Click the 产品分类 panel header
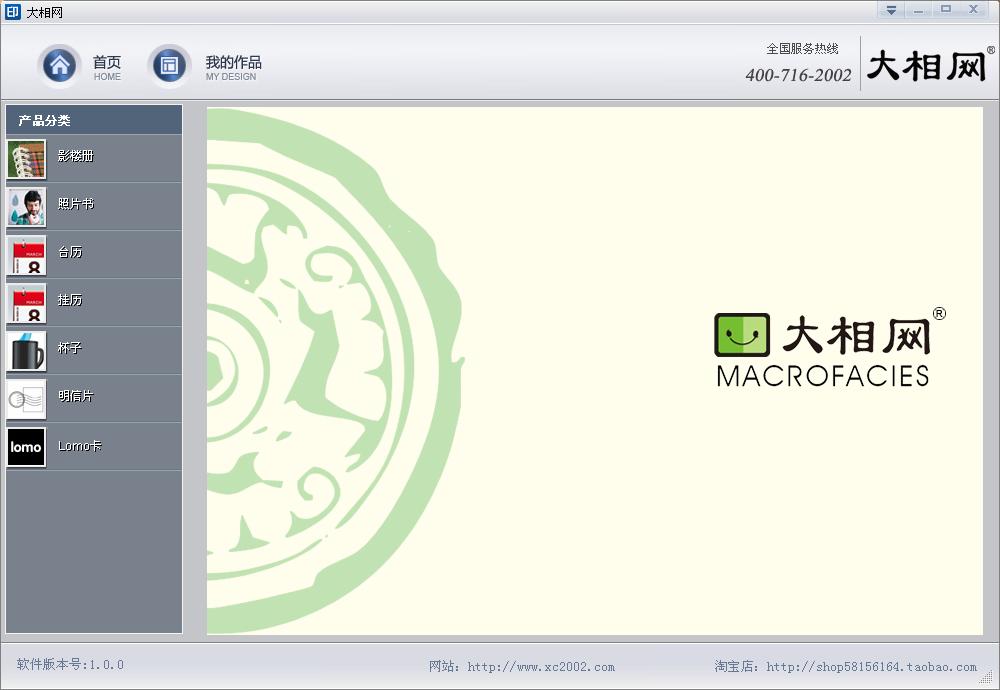This screenshot has width=1000, height=690. click(x=94, y=120)
